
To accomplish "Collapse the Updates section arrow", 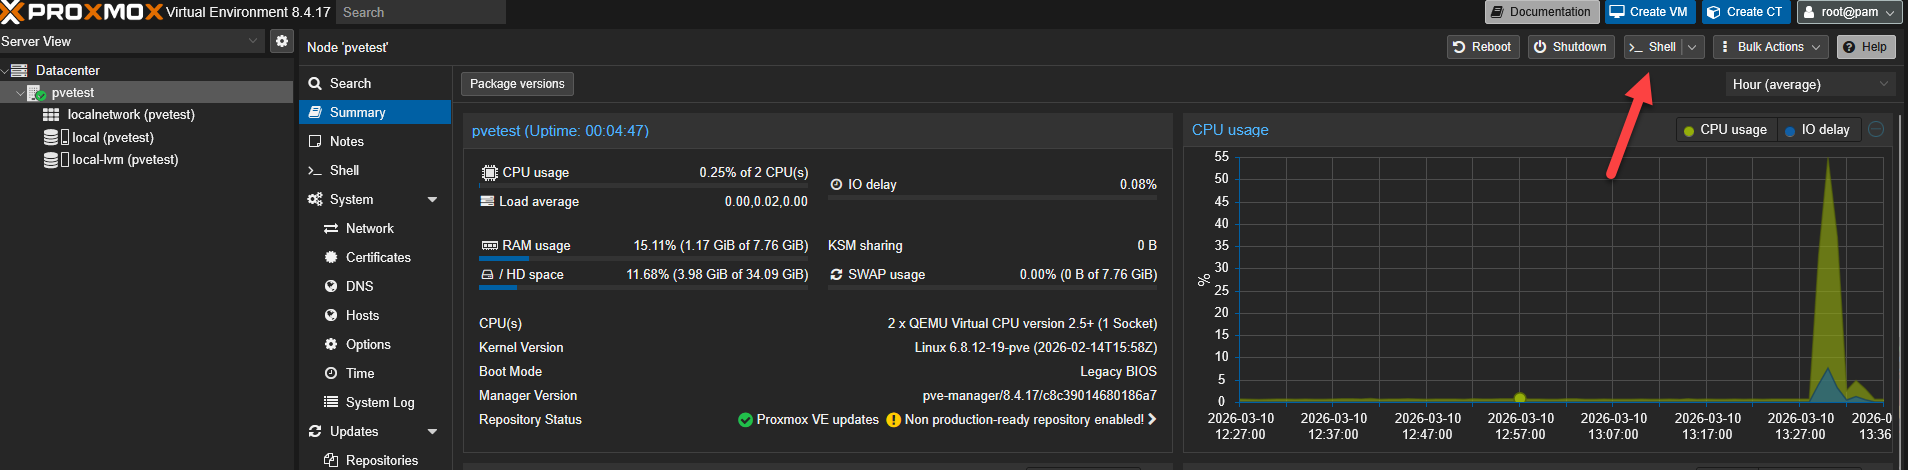I will tap(433, 432).
